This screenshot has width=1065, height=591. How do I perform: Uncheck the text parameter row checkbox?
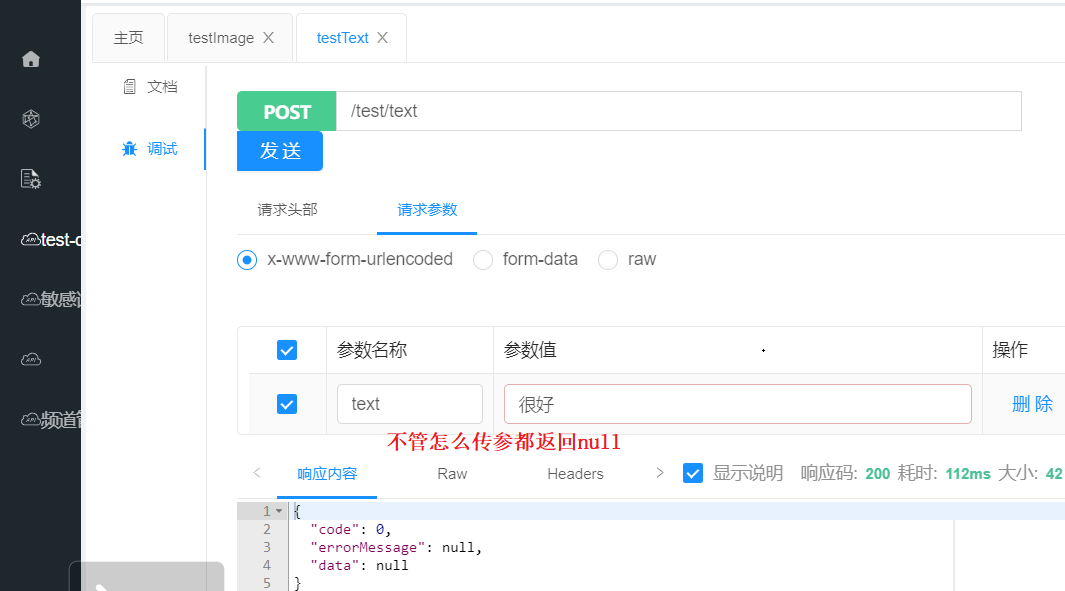click(x=286, y=404)
